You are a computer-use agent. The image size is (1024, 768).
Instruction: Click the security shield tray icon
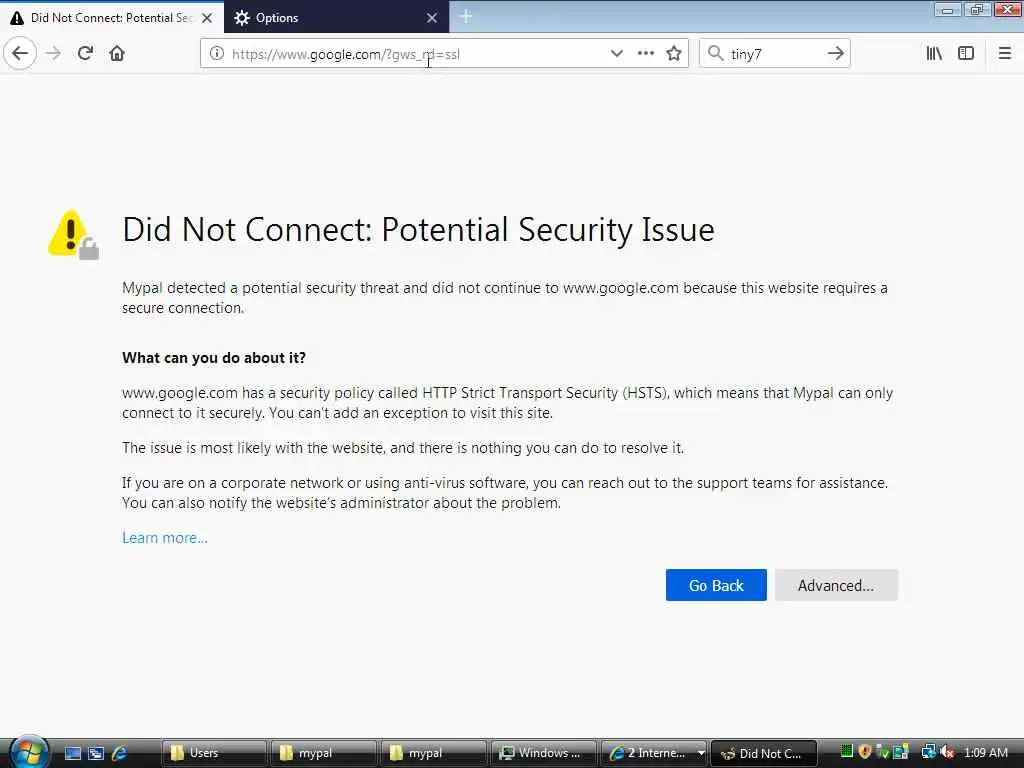pyautogui.click(x=865, y=752)
